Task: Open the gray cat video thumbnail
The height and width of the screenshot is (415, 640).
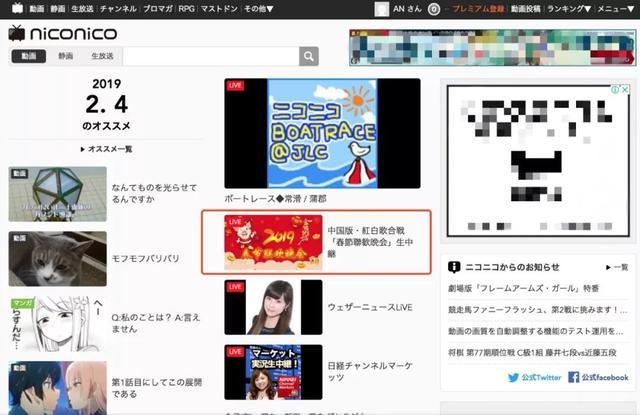Action: point(58,259)
